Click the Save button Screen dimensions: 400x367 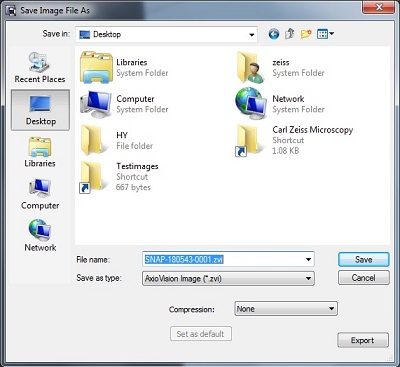click(x=364, y=259)
